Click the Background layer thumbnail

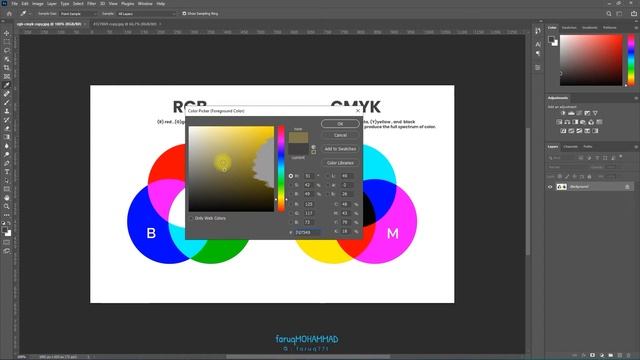pyautogui.click(x=562, y=187)
